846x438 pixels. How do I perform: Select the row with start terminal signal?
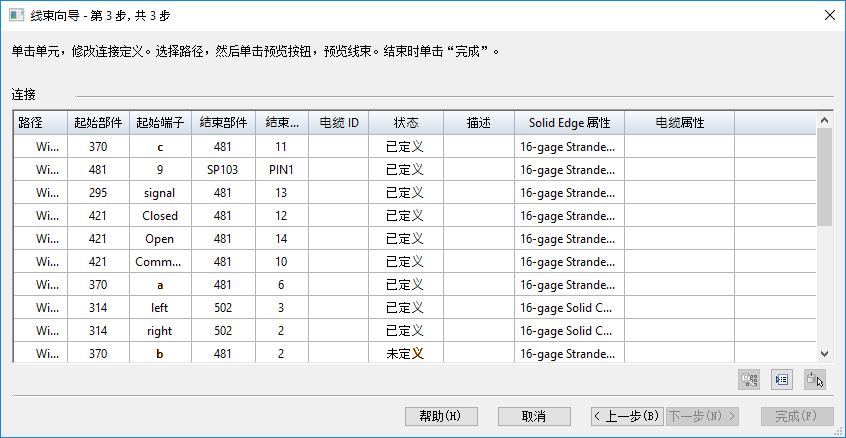159,192
